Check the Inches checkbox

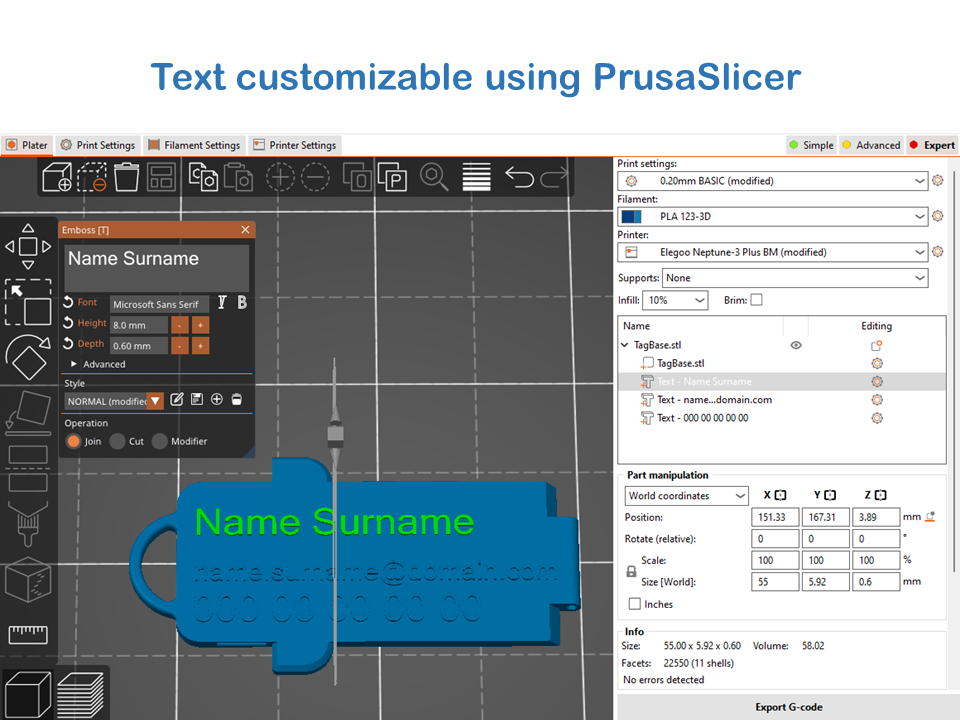pyautogui.click(x=634, y=604)
